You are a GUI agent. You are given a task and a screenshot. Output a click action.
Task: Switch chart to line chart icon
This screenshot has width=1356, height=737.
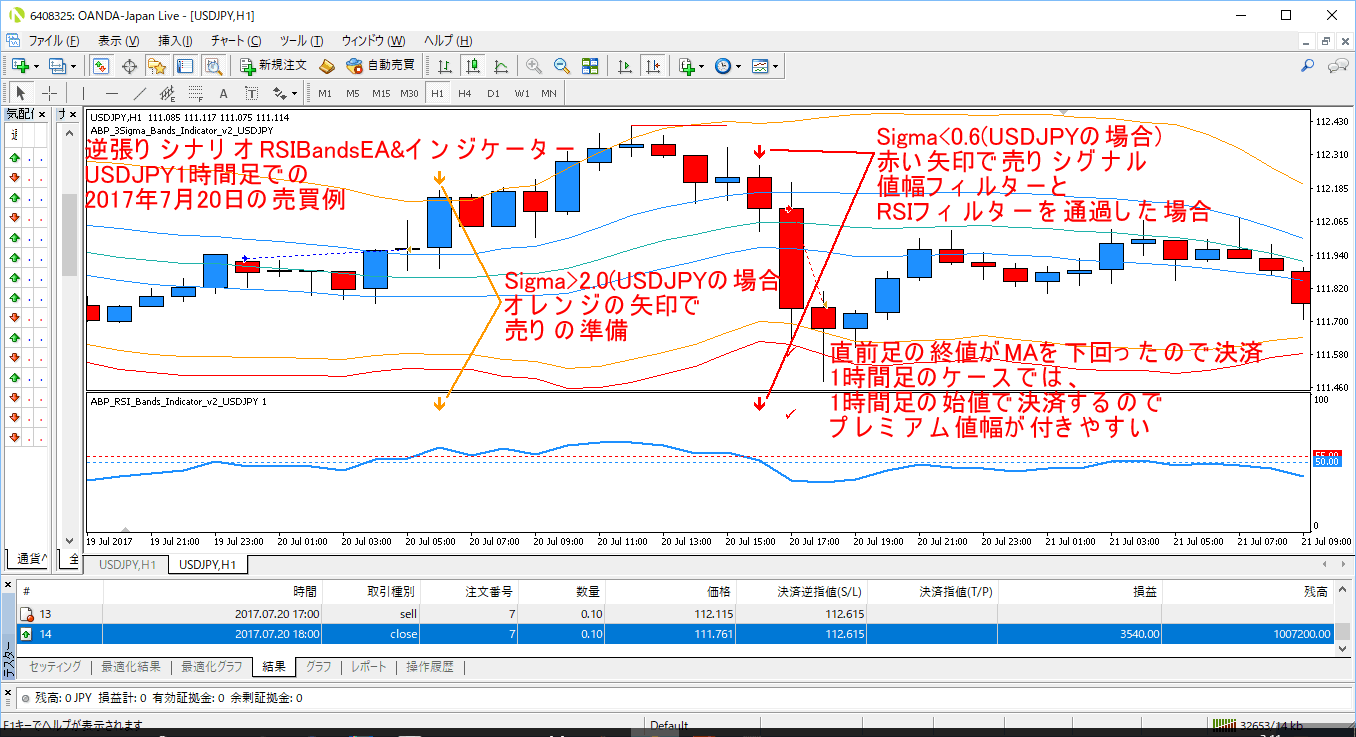point(501,66)
